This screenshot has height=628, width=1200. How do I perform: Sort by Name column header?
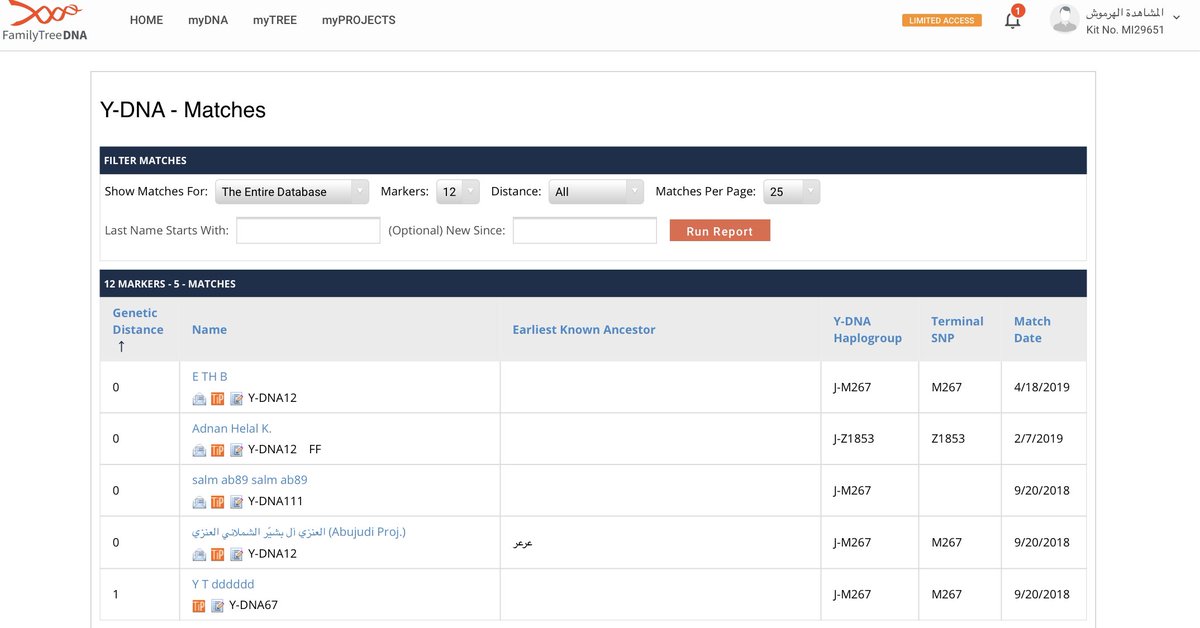(209, 330)
